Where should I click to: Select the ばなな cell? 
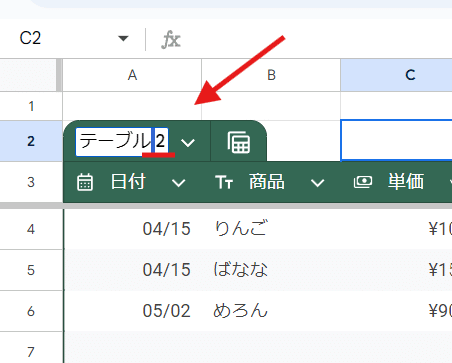(271, 270)
